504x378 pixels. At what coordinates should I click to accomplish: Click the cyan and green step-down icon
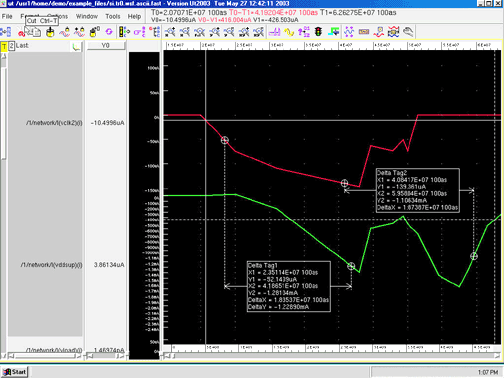point(333,32)
